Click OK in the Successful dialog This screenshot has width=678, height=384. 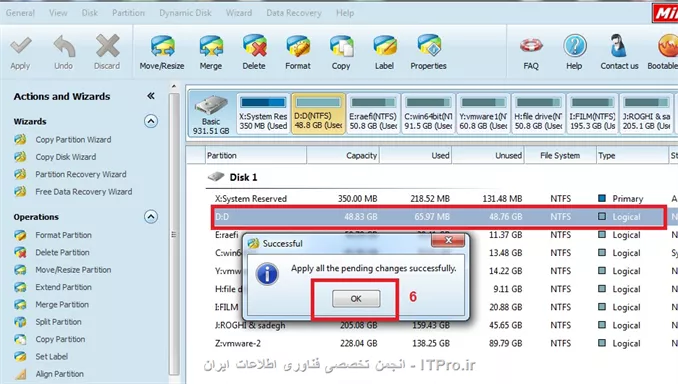click(356, 298)
